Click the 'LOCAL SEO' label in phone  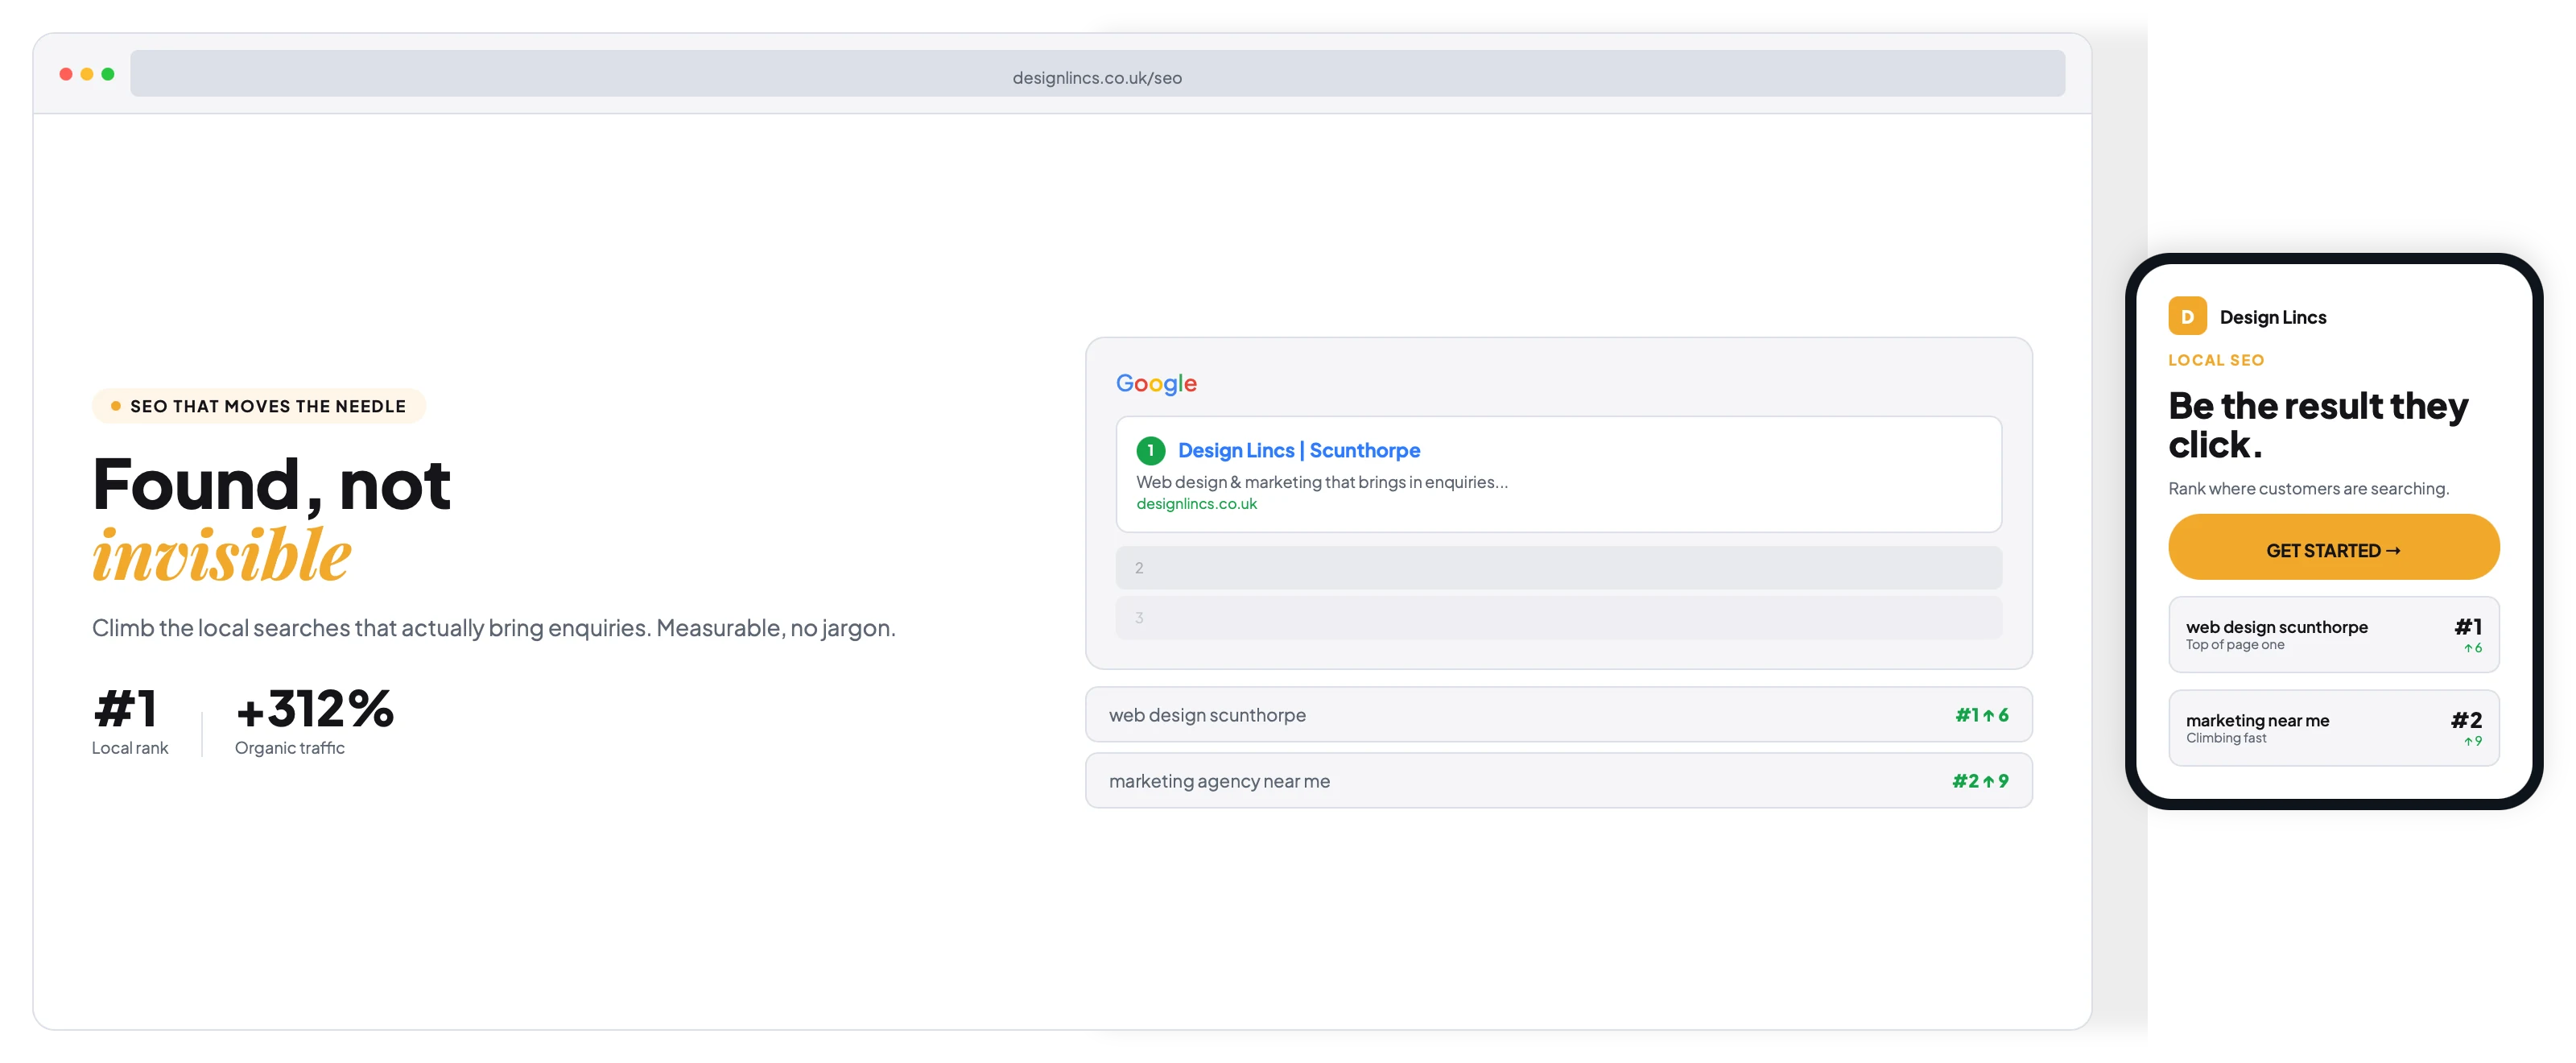[x=2216, y=360]
